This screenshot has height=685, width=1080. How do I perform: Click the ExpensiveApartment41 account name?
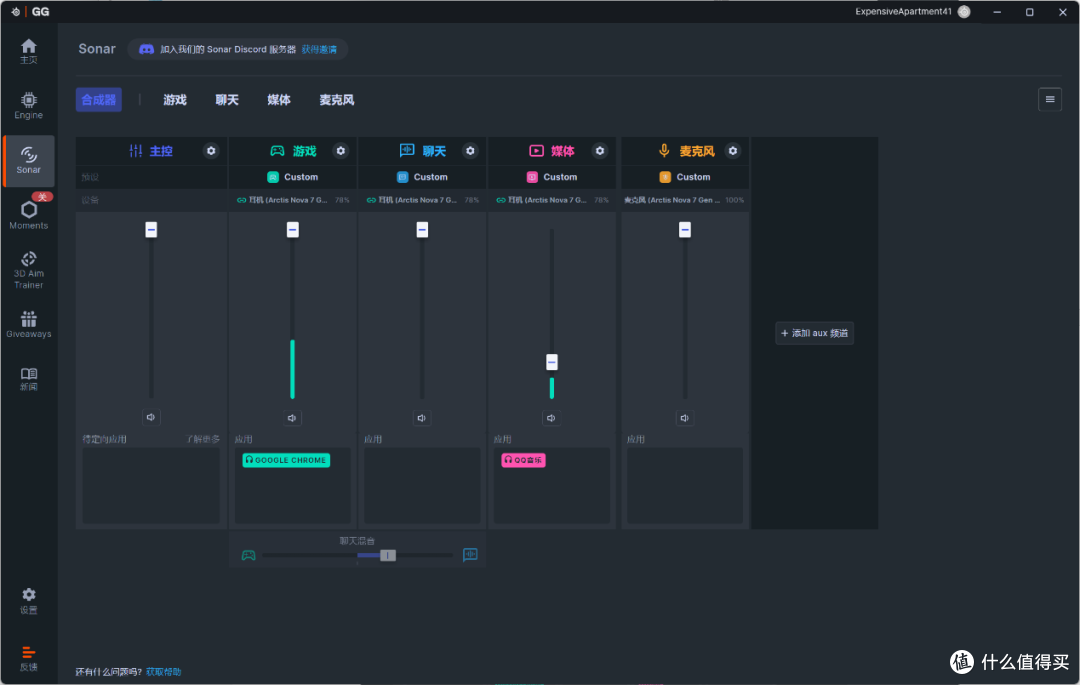(x=903, y=12)
